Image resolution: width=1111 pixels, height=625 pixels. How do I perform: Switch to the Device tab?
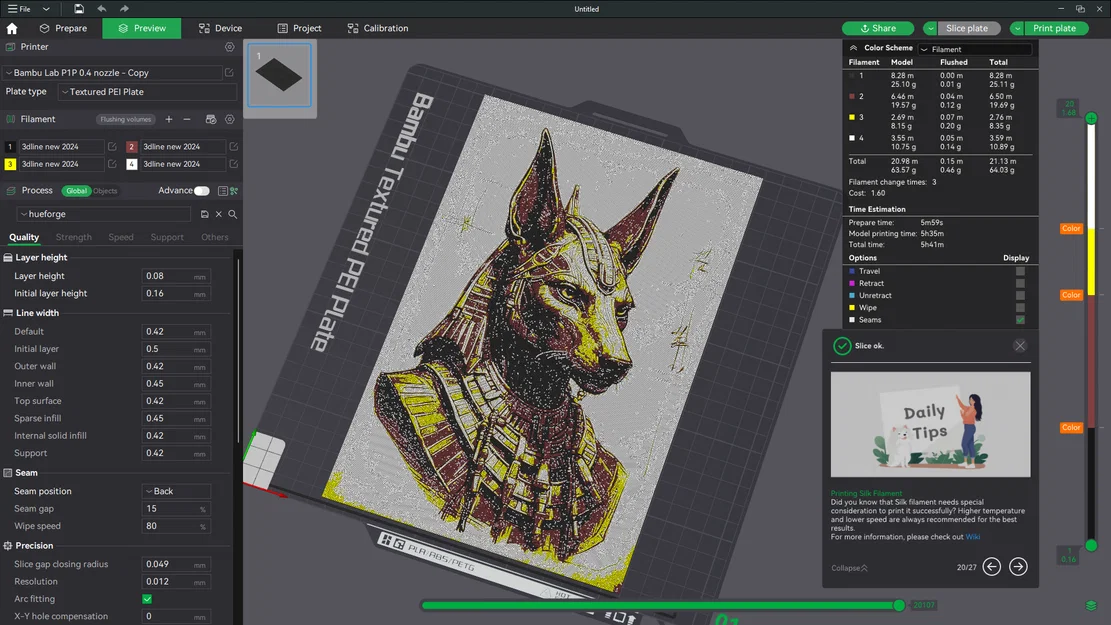[221, 28]
